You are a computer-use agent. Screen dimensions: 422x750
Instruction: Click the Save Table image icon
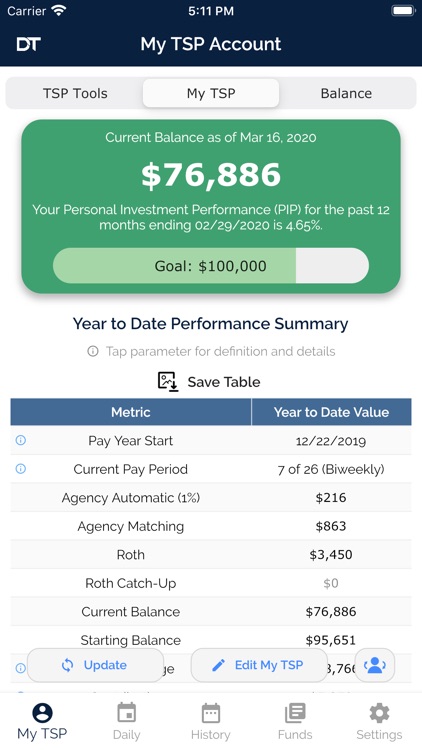[168, 382]
